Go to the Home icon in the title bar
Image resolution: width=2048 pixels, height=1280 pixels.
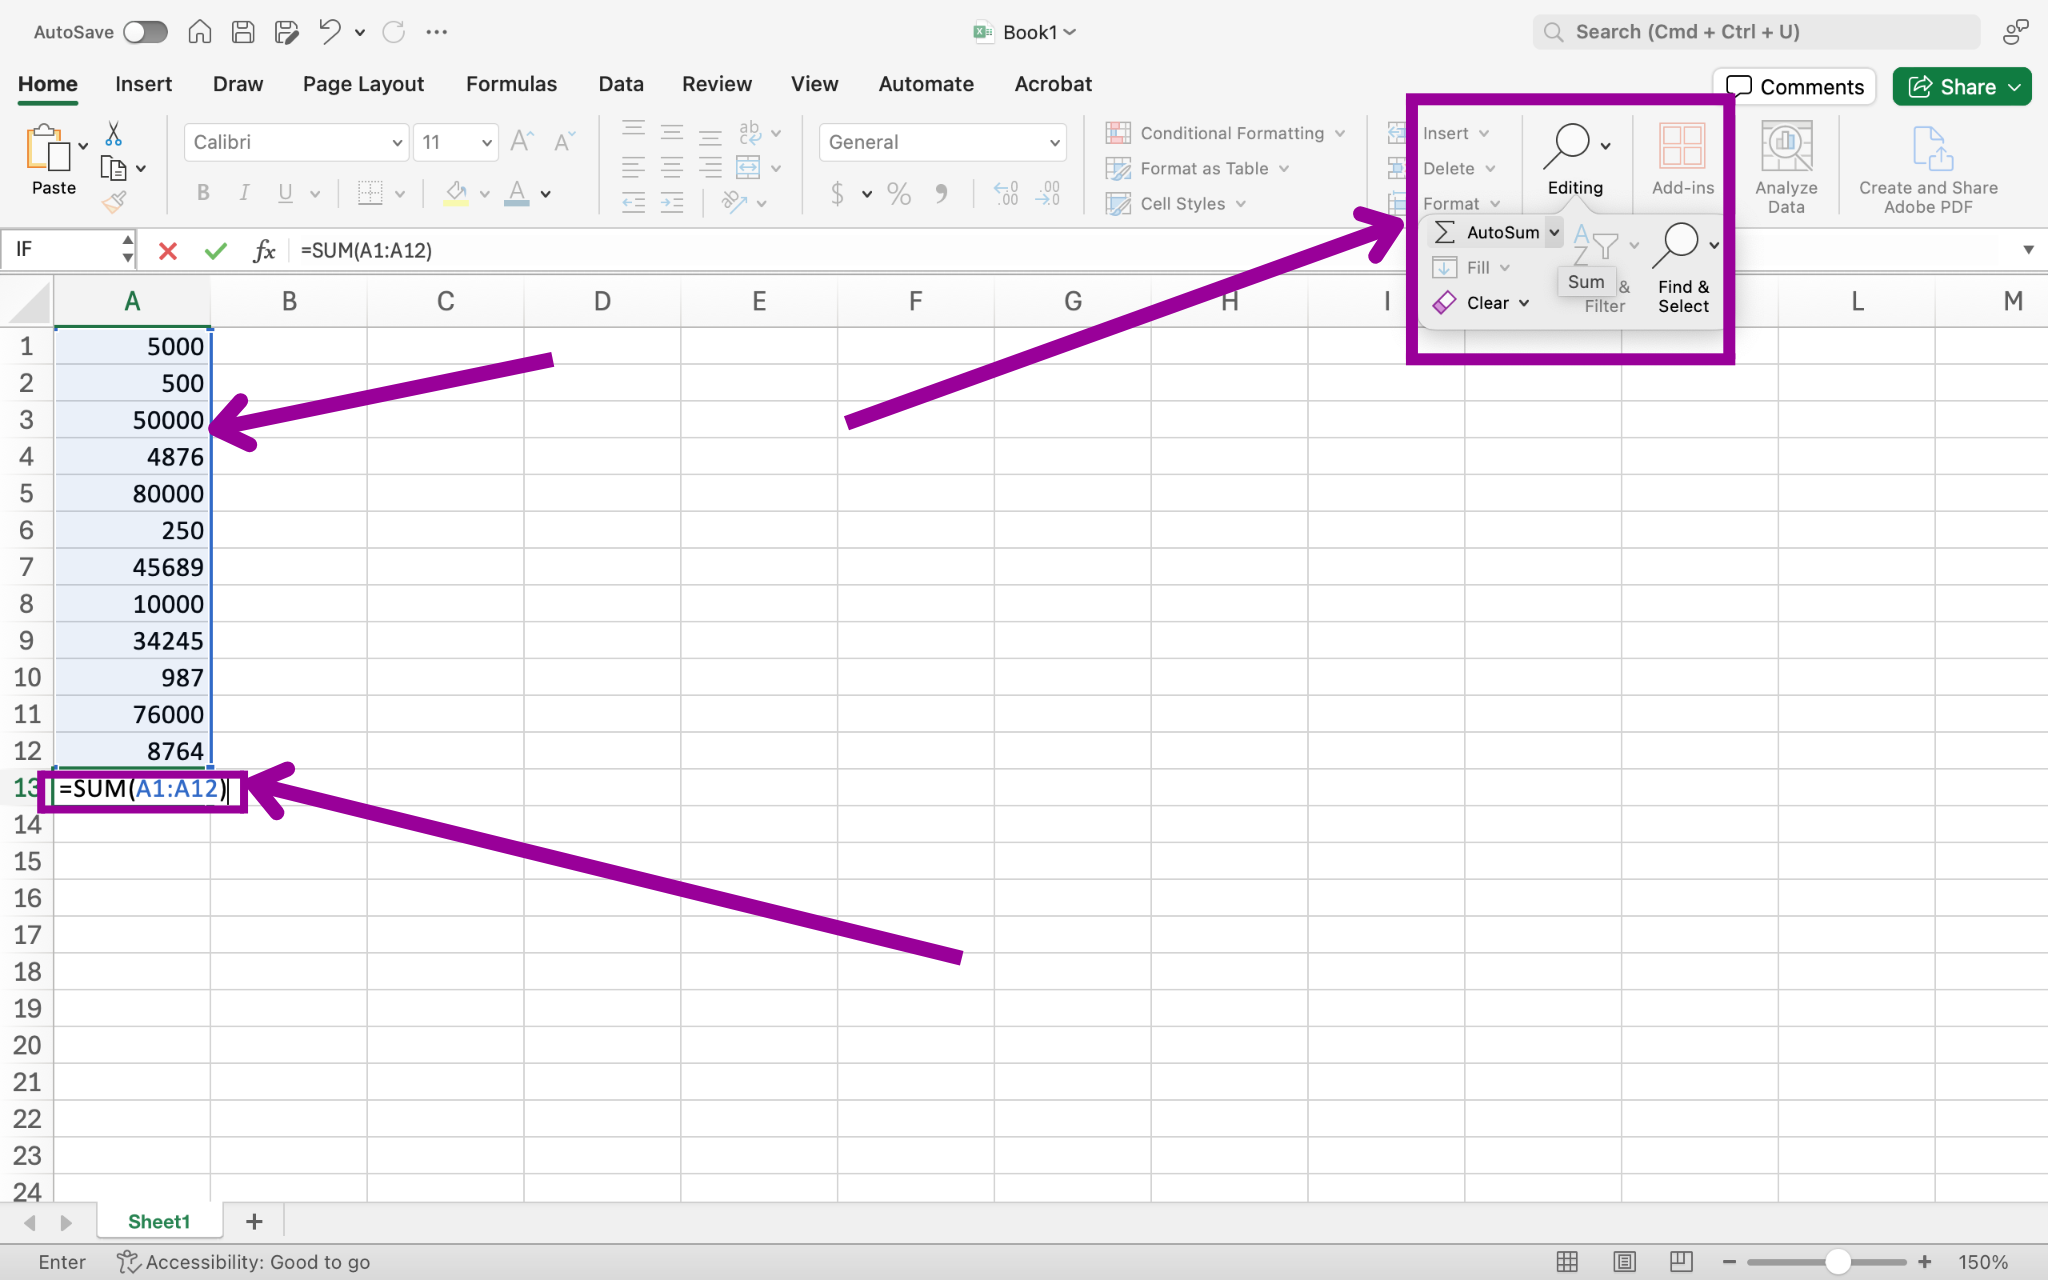point(200,32)
